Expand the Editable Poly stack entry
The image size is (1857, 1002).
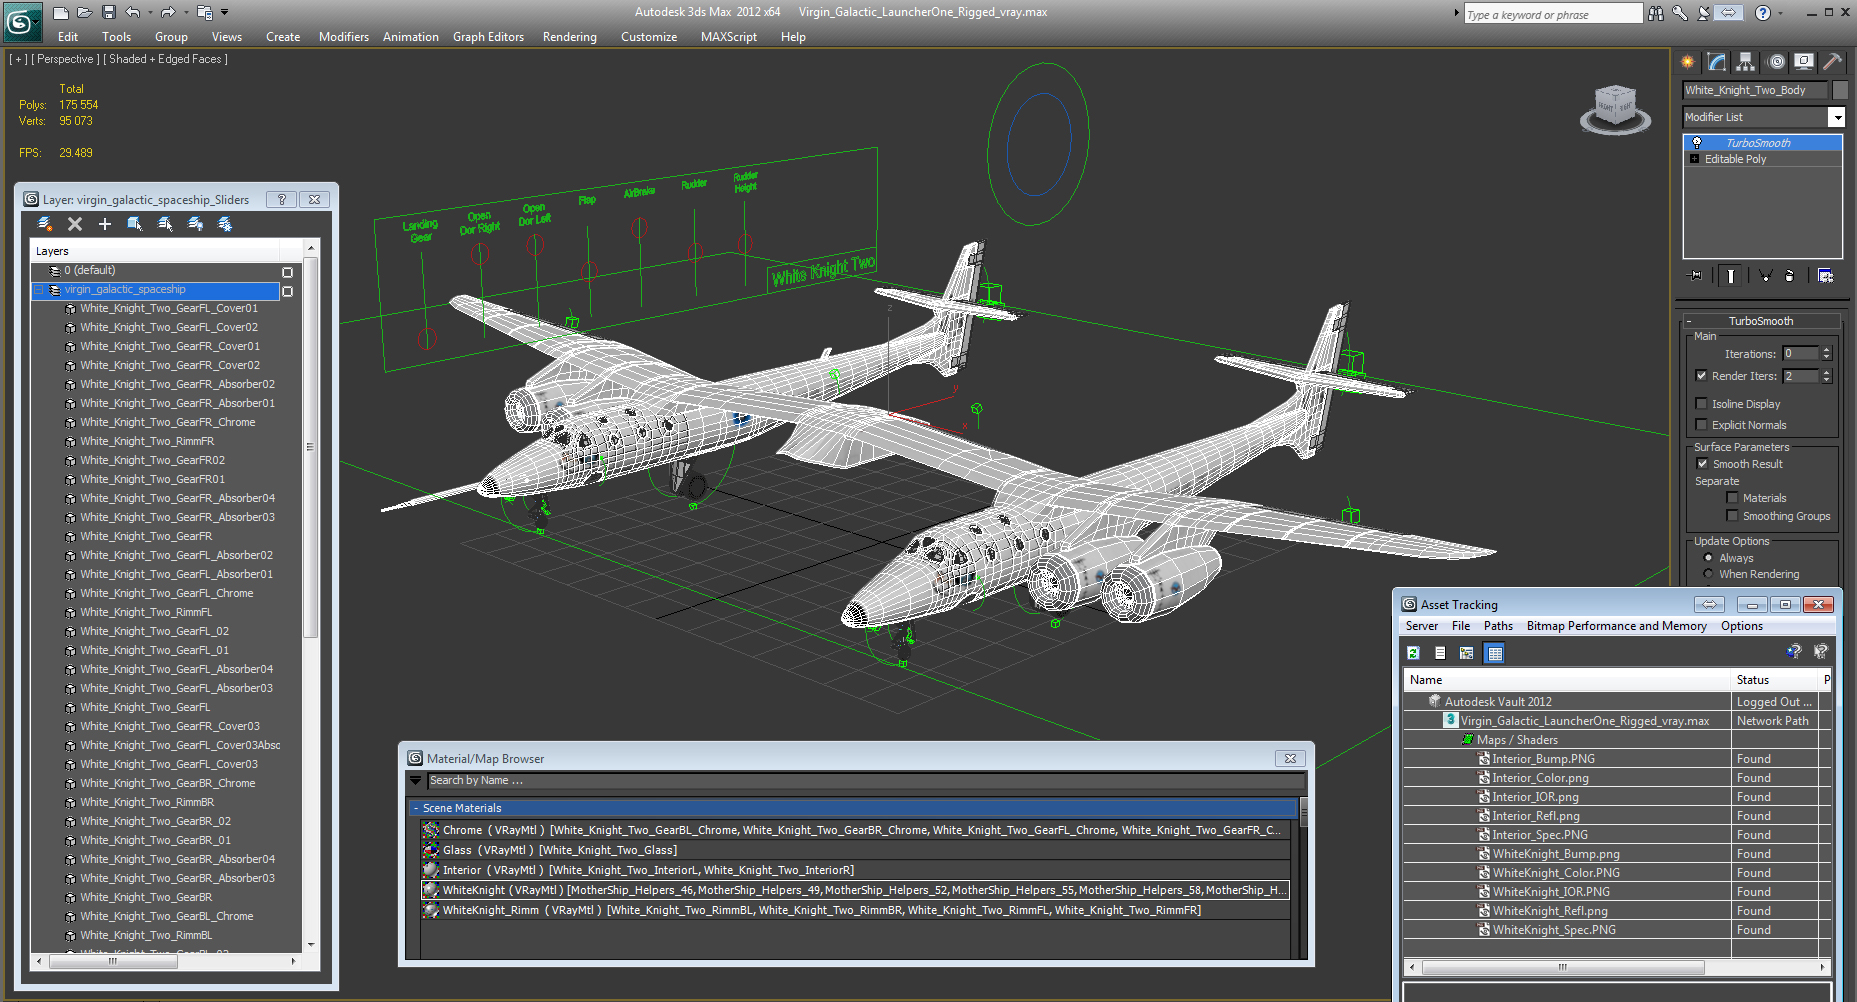(1694, 159)
